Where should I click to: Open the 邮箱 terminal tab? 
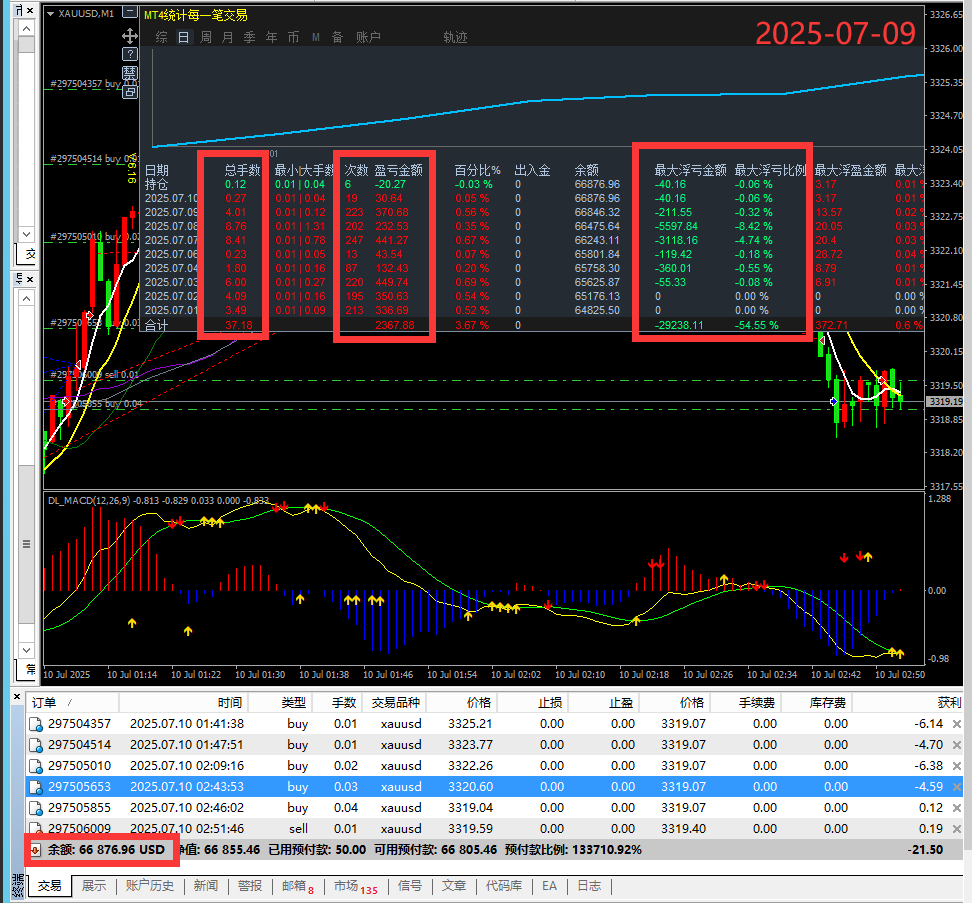pos(298,886)
